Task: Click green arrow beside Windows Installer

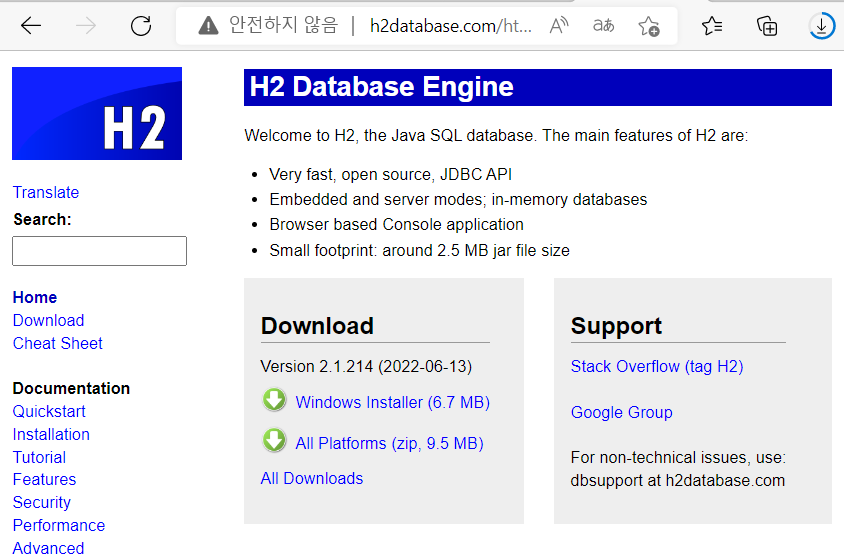Action: click(275, 401)
